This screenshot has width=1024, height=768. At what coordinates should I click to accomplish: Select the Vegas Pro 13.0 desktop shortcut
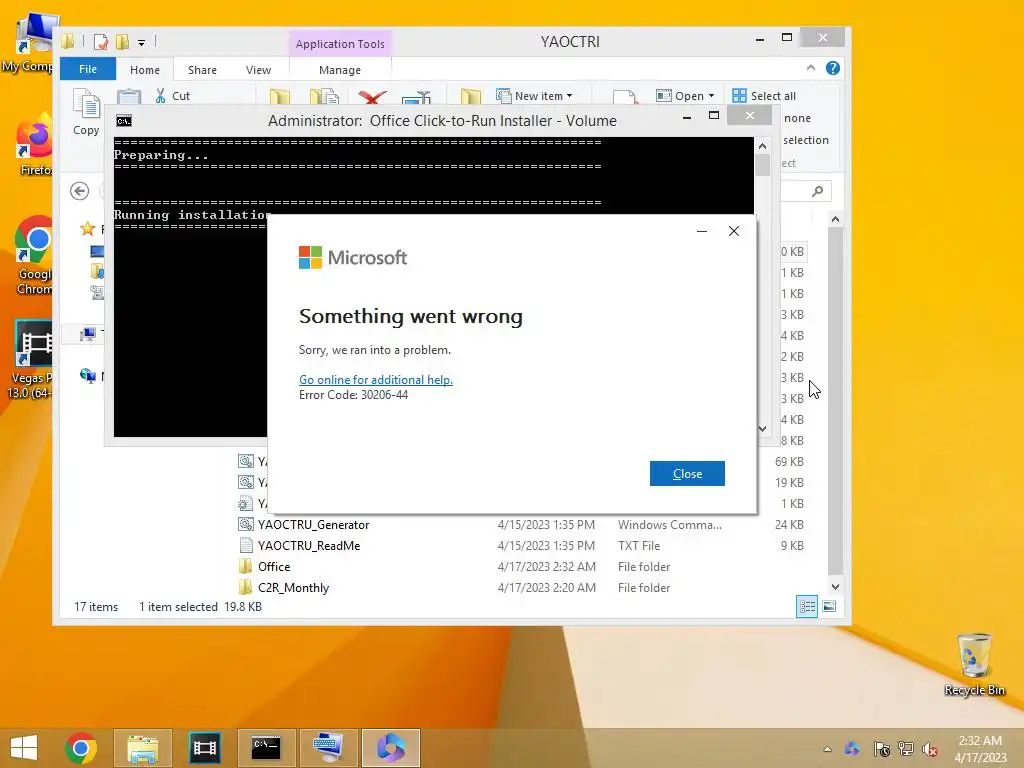(x=31, y=360)
